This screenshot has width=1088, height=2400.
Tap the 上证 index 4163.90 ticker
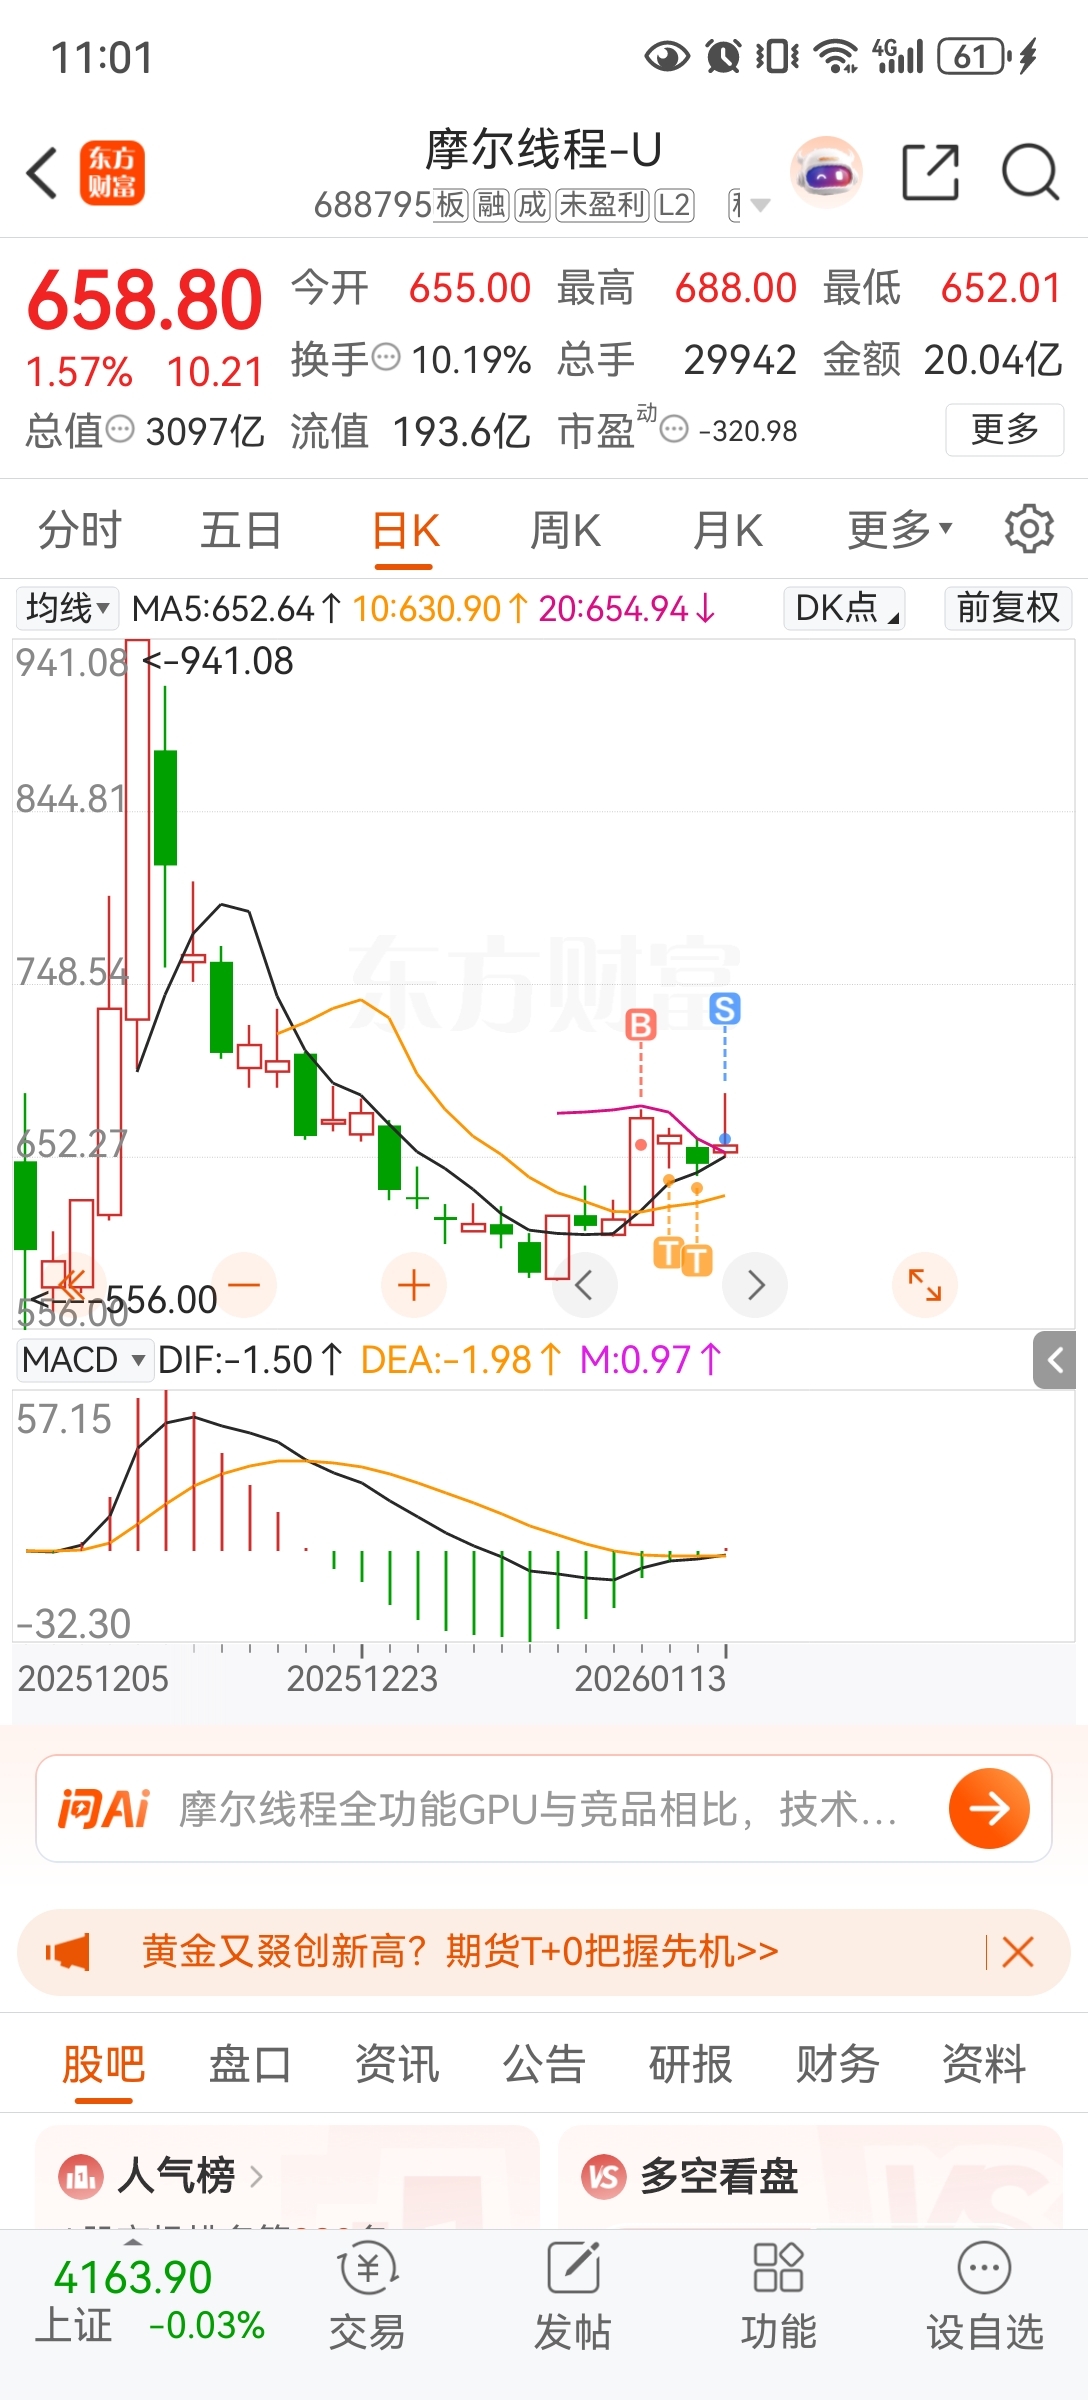(x=150, y=2300)
